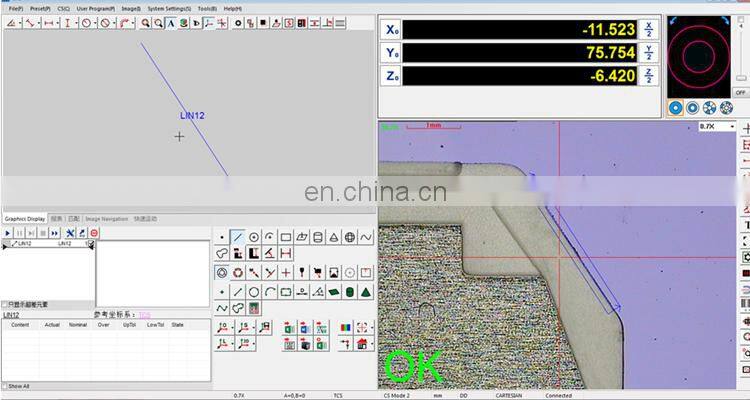Viewport: 750px width, 400px height.
Task: Toggle the checkbox on the LIN12 program row
Action: tap(91, 244)
